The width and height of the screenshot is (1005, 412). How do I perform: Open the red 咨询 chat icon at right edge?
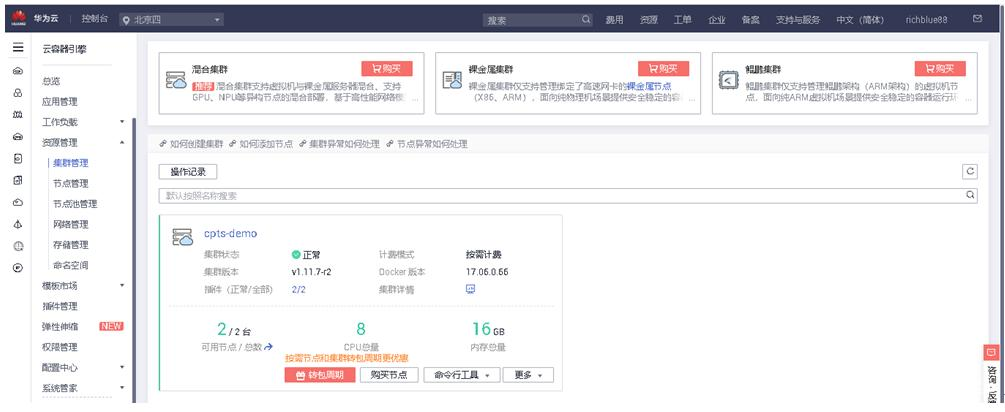point(991,352)
